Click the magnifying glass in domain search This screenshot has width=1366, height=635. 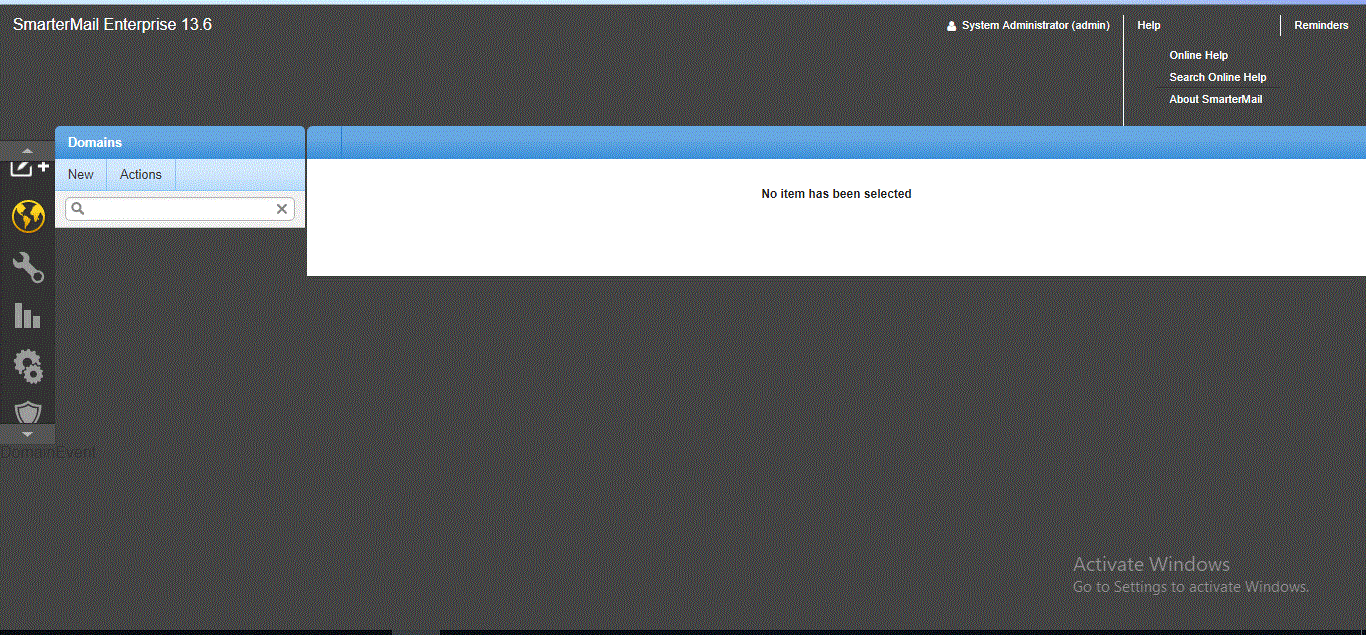click(78, 209)
